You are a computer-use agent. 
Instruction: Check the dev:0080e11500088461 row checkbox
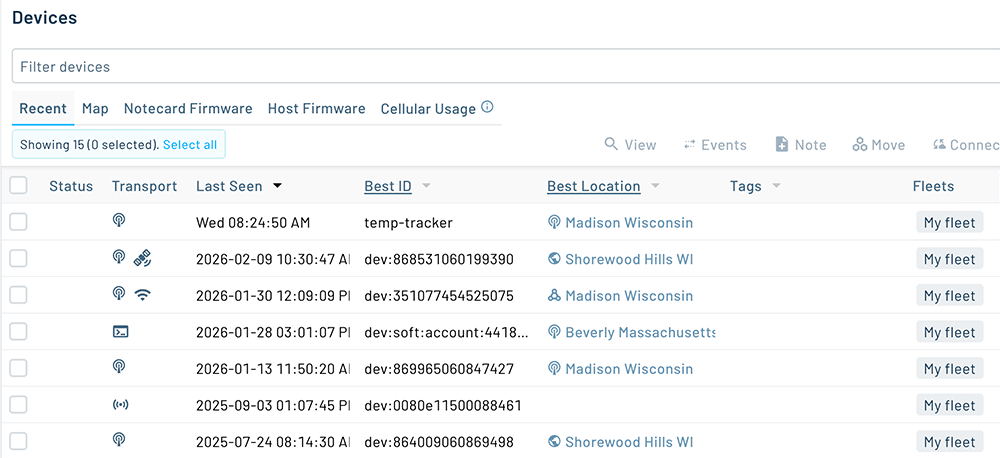tap(18, 404)
